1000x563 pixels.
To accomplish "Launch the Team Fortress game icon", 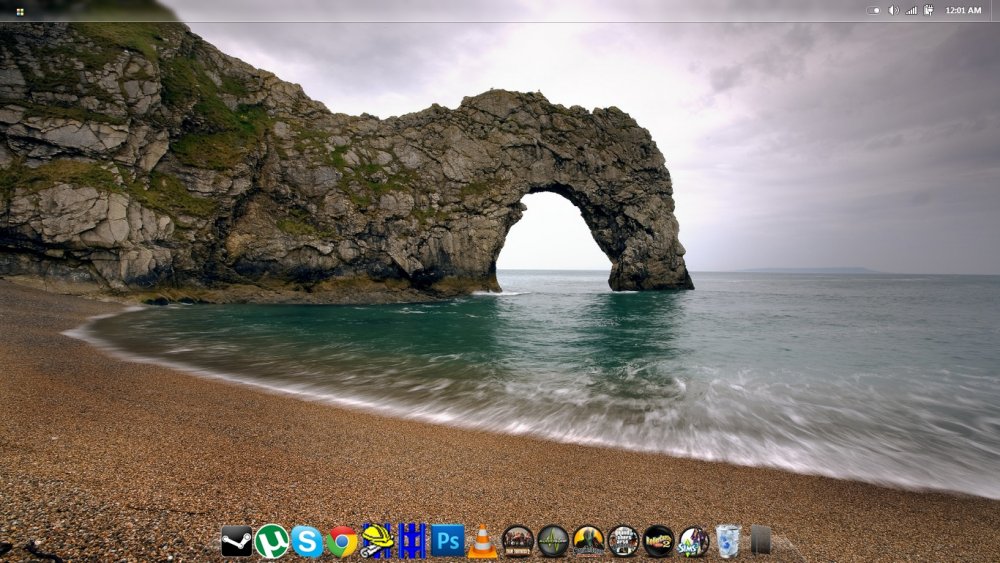I will pos(518,541).
